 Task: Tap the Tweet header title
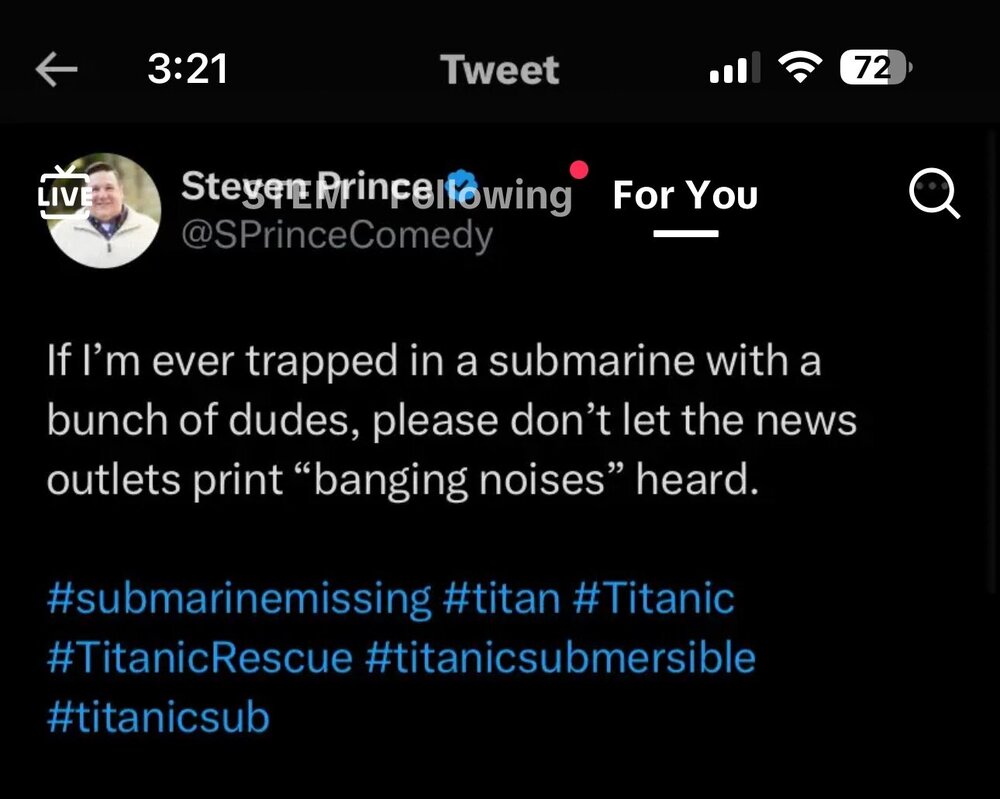(x=499, y=69)
